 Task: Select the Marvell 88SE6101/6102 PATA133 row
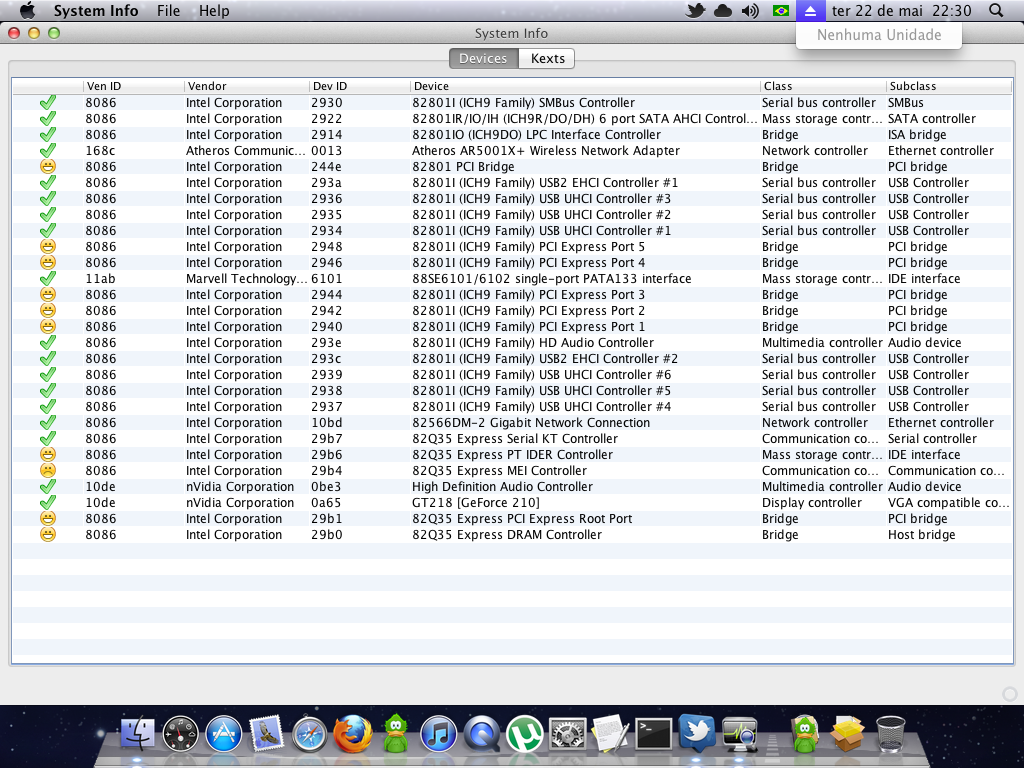[551, 279]
